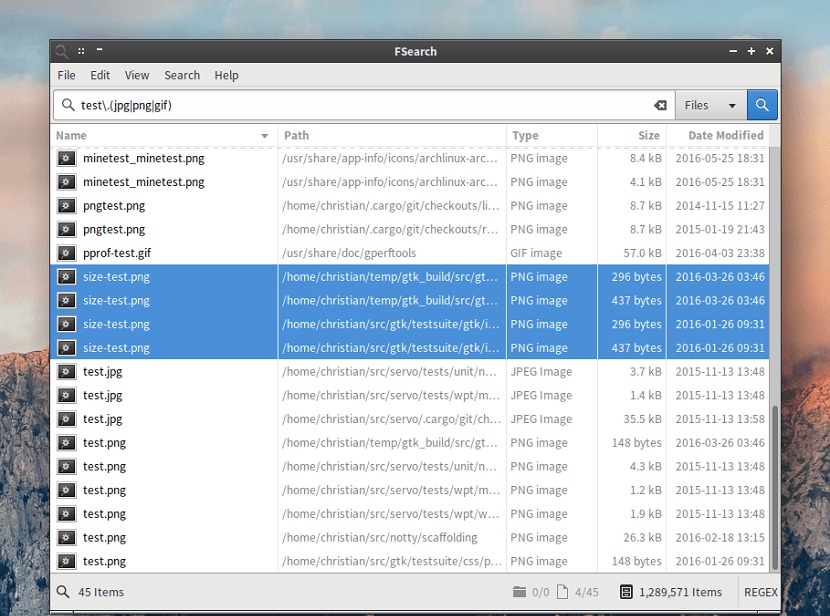
Task: Click the magnifier icon inside the search field
Action: pos(68,105)
